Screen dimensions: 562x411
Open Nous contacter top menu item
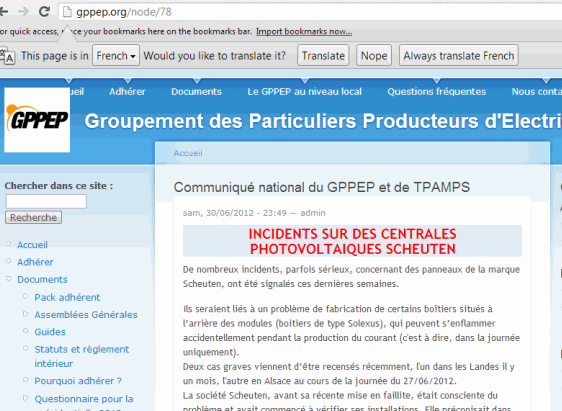(537, 92)
